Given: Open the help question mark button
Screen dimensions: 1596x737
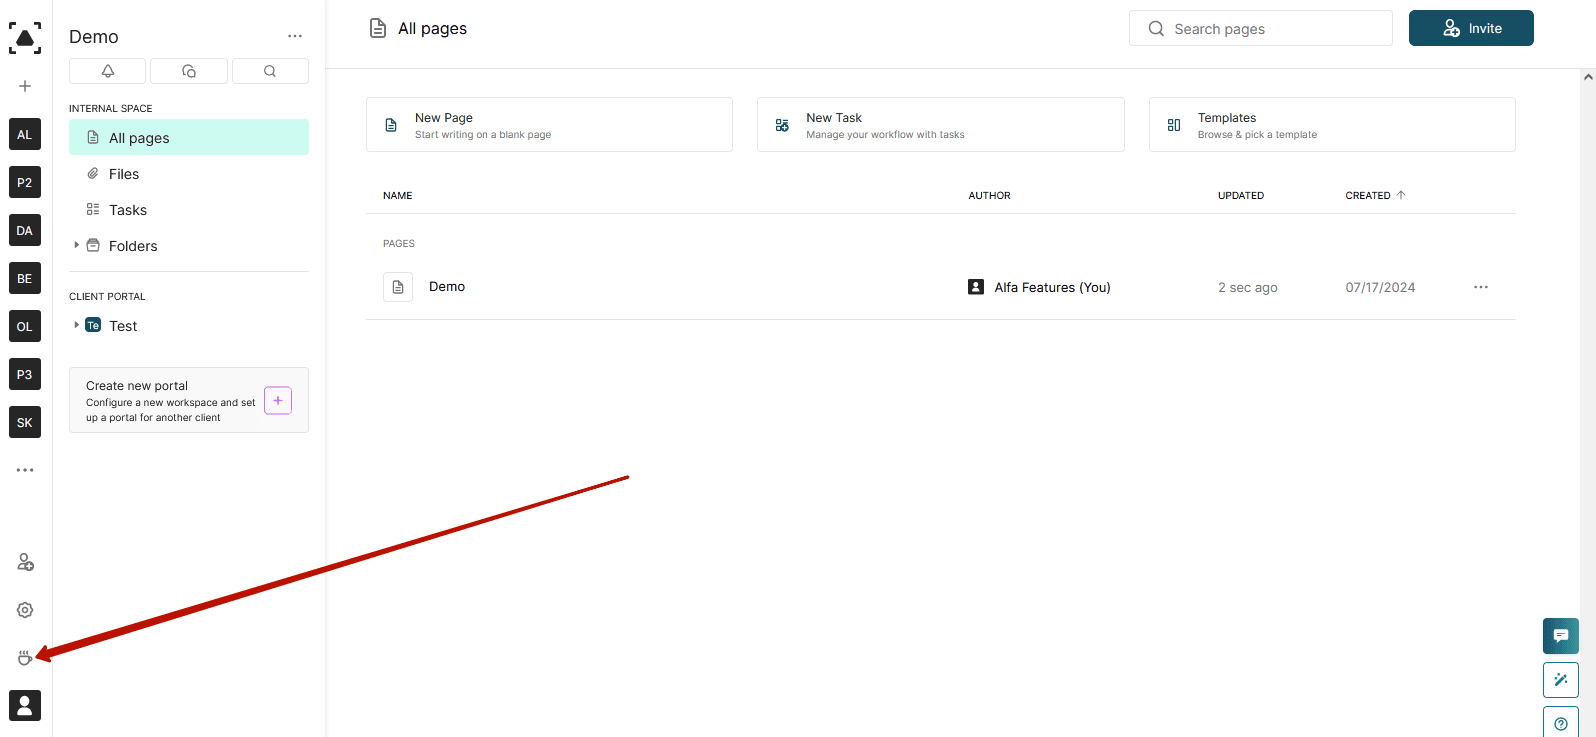Looking at the screenshot, I should tap(1561, 723).
